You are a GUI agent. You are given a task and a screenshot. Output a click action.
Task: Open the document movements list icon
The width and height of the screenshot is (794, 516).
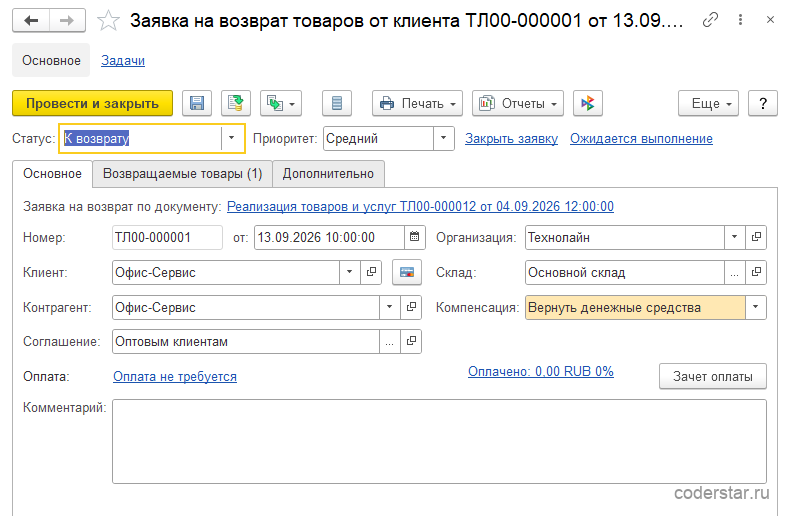(337, 103)
